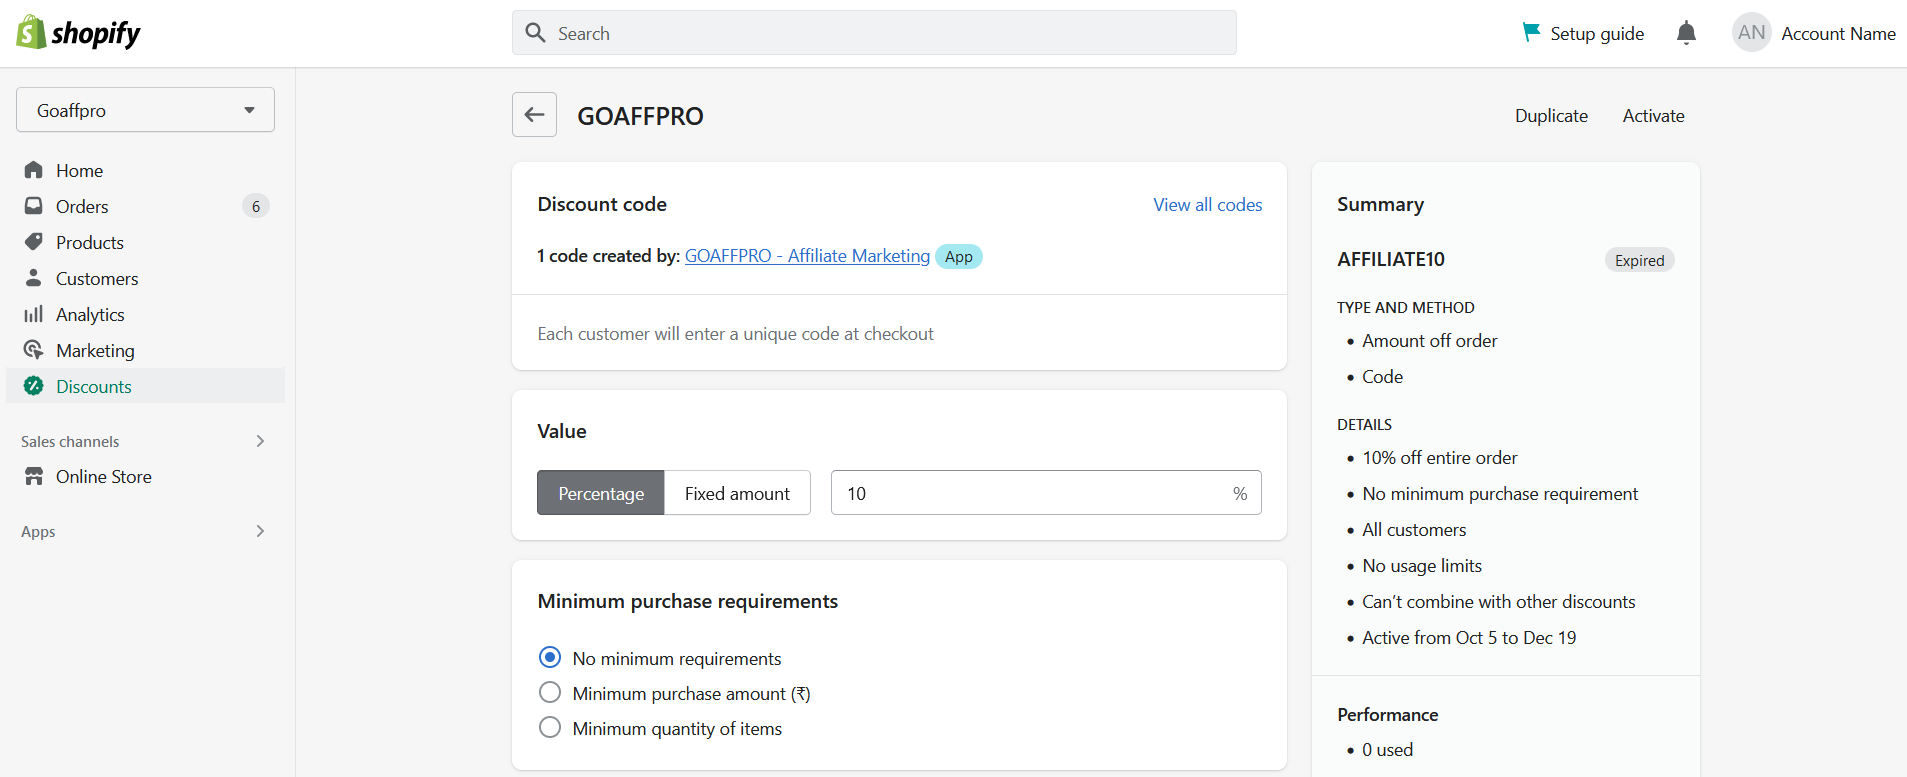The width and height of the screenshot is (1907, 777).
Task: Expand the Apps section chevron
Action: coord(260,531)
